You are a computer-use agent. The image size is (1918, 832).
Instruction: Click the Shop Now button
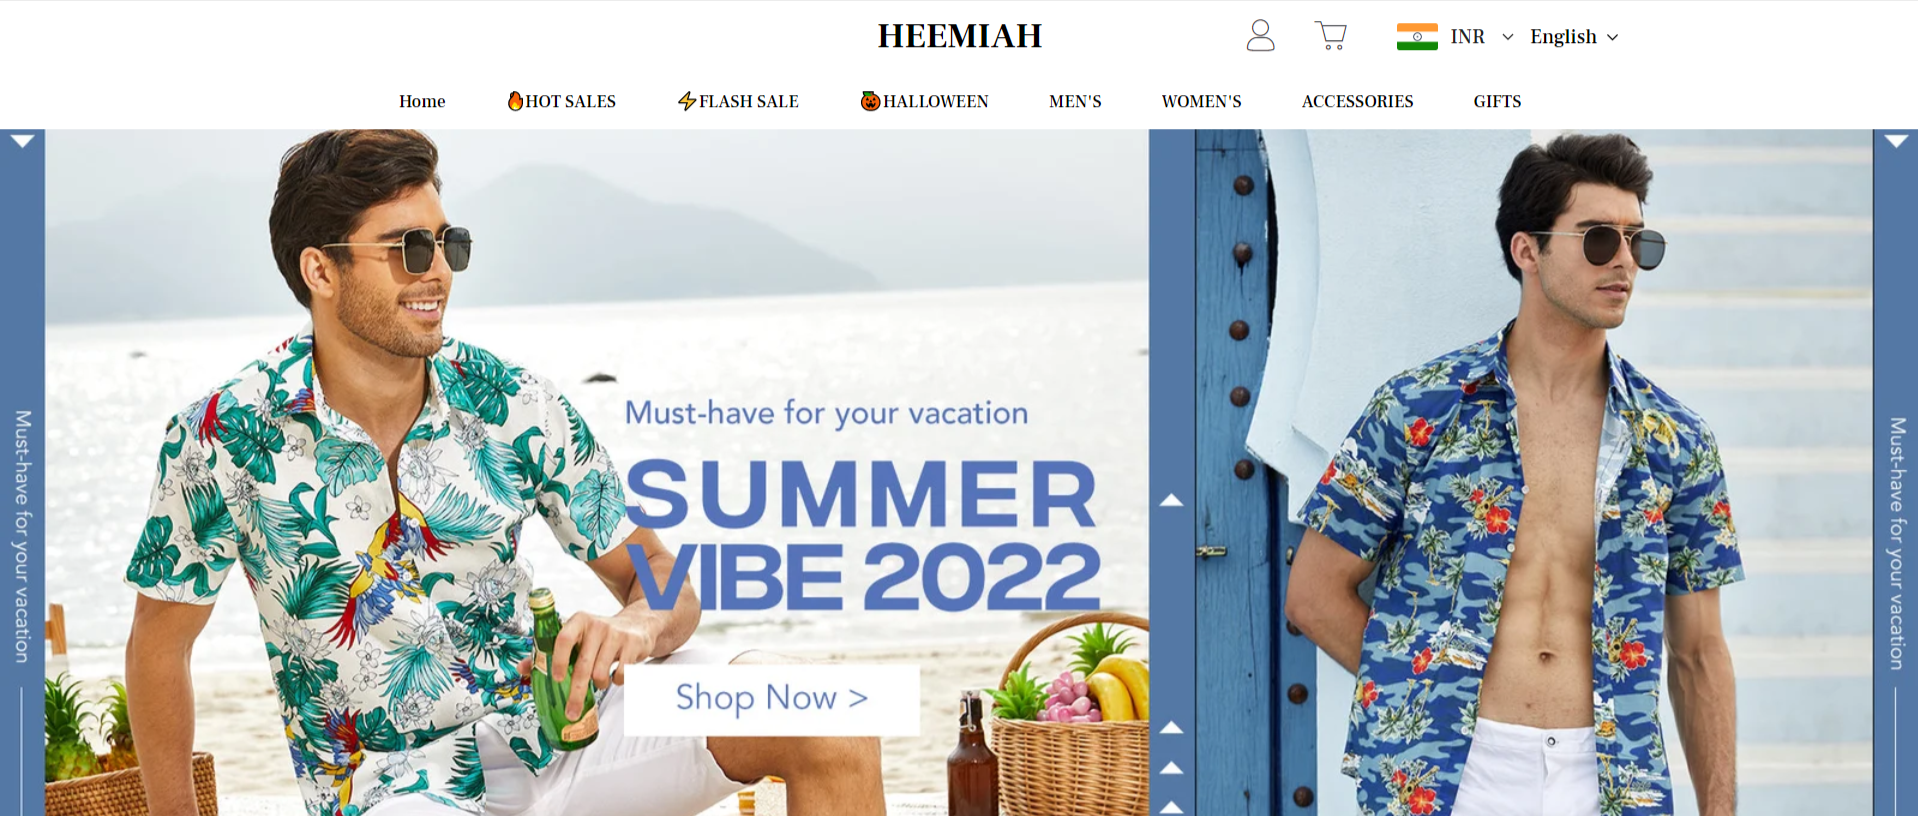pyautogui.click(x=772, y=699)
